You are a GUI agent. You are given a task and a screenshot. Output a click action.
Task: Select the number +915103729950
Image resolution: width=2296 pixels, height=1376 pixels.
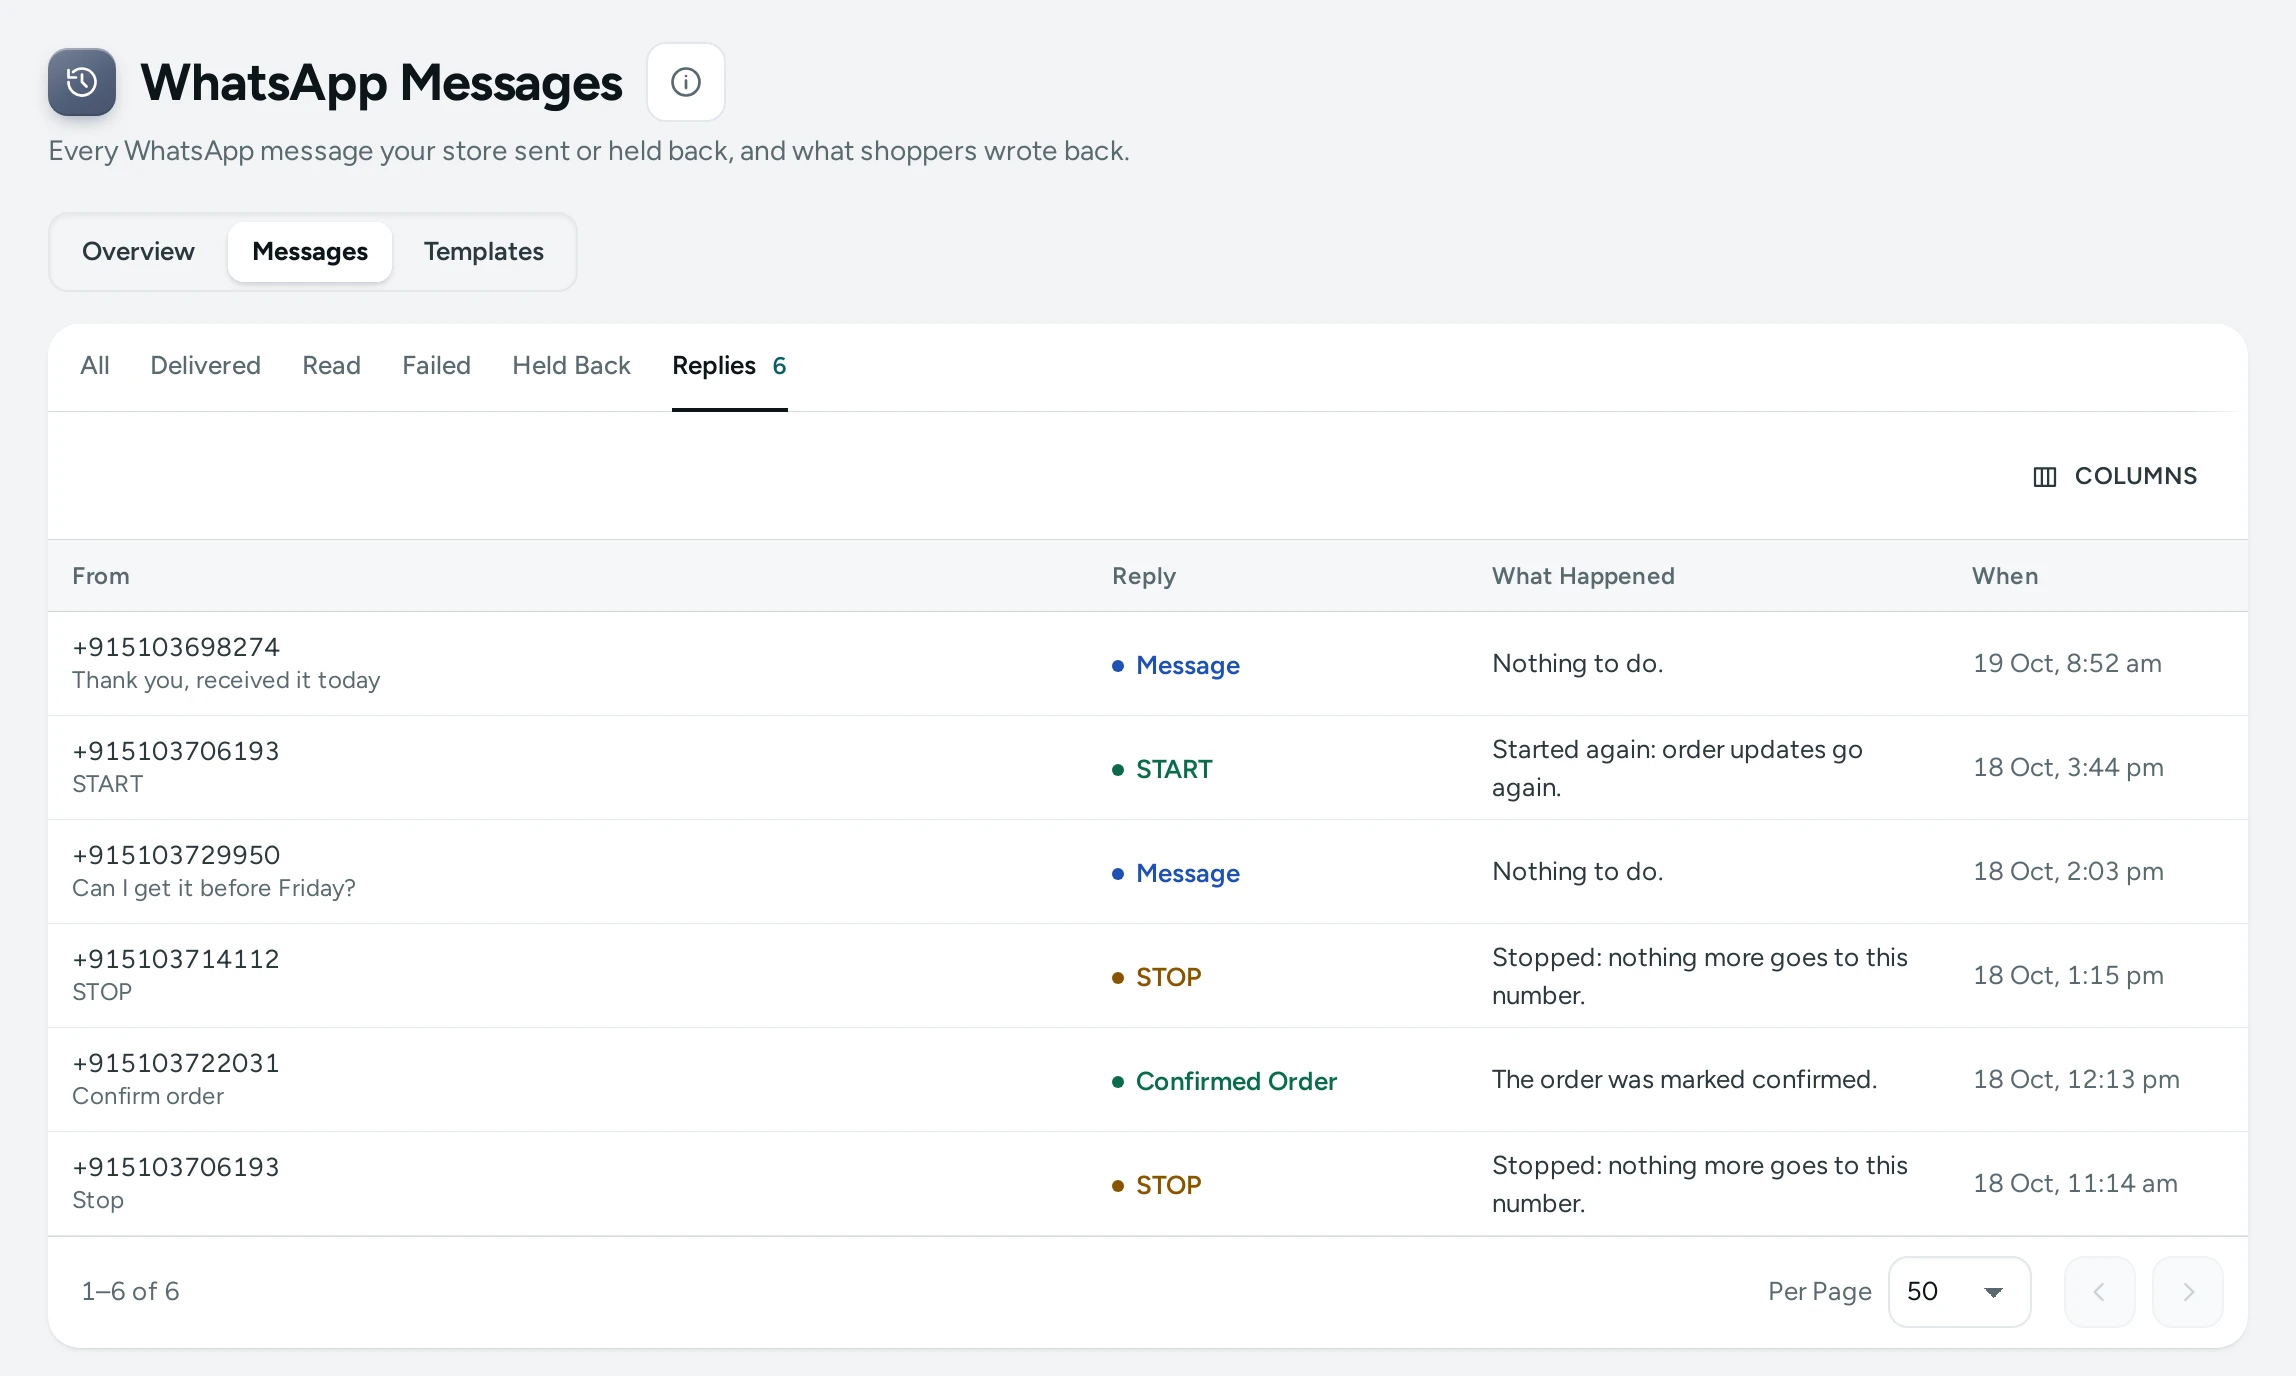pos(176,855)
